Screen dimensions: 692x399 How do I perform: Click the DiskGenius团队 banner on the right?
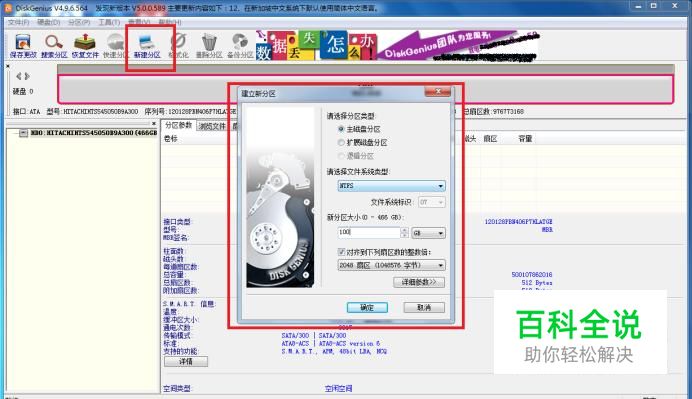click(458, 45)
